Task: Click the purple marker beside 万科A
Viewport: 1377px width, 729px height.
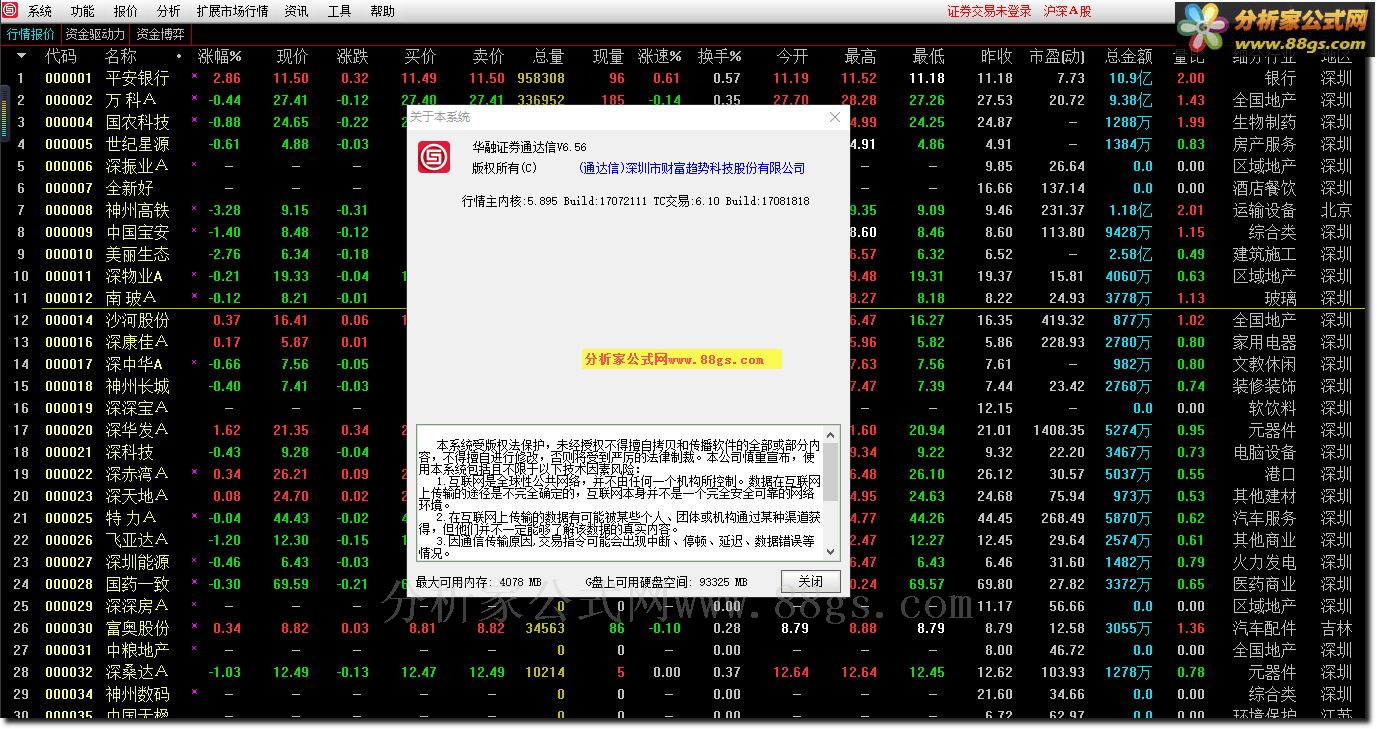Action: click(194, 99)
